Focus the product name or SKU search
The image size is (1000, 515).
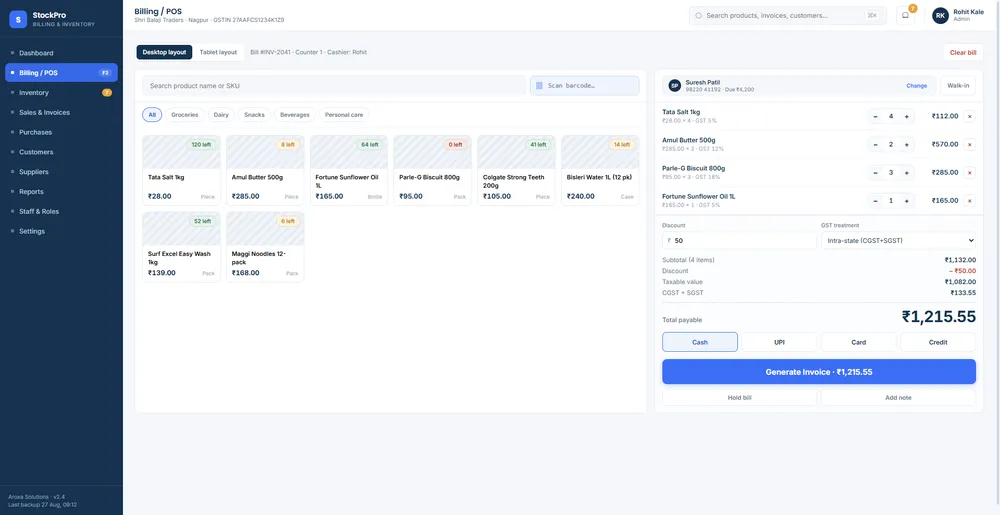(334, 85)
